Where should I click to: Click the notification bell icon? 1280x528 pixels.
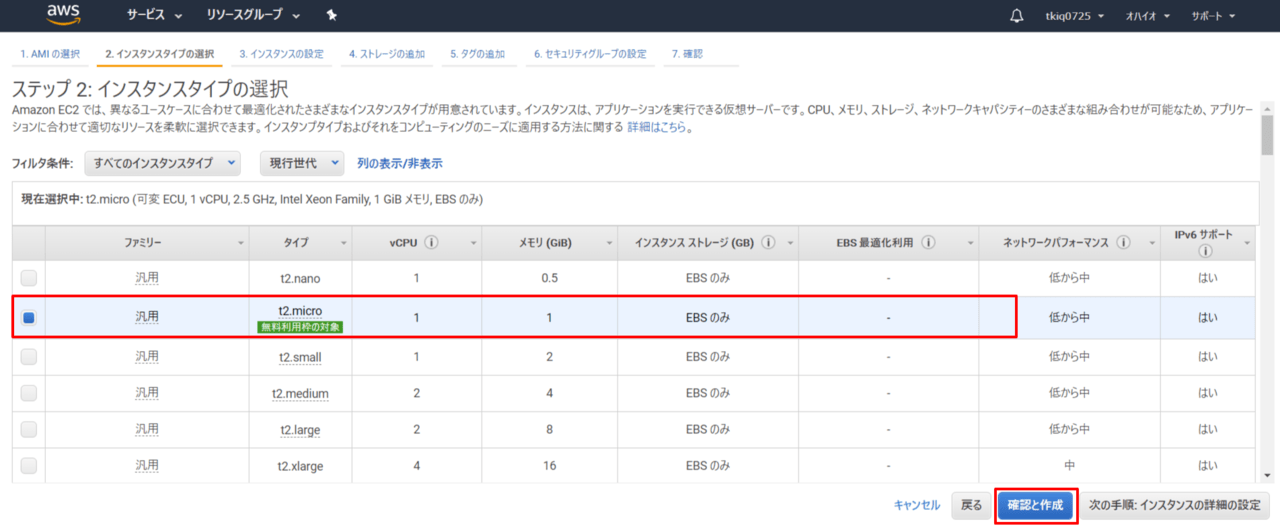pyautogui.click(x=1017, y=16)
